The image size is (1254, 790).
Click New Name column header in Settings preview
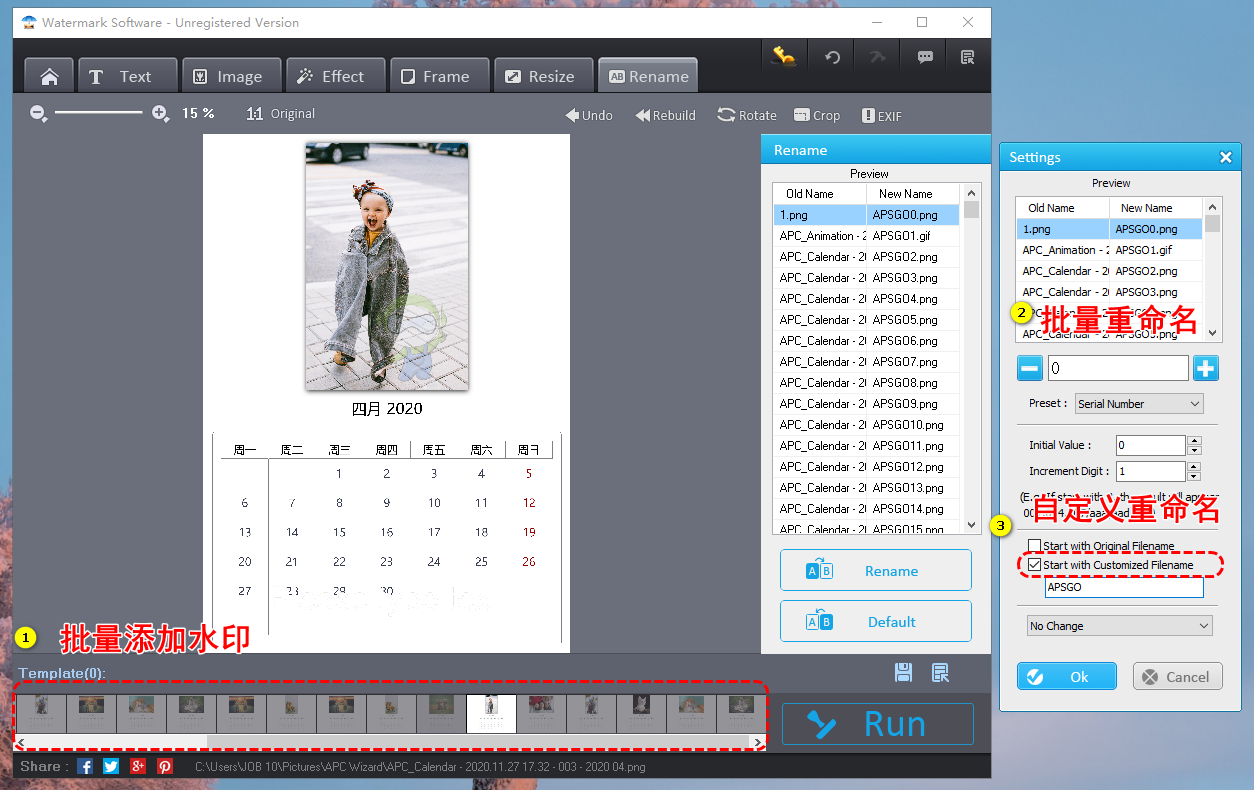1156,208
